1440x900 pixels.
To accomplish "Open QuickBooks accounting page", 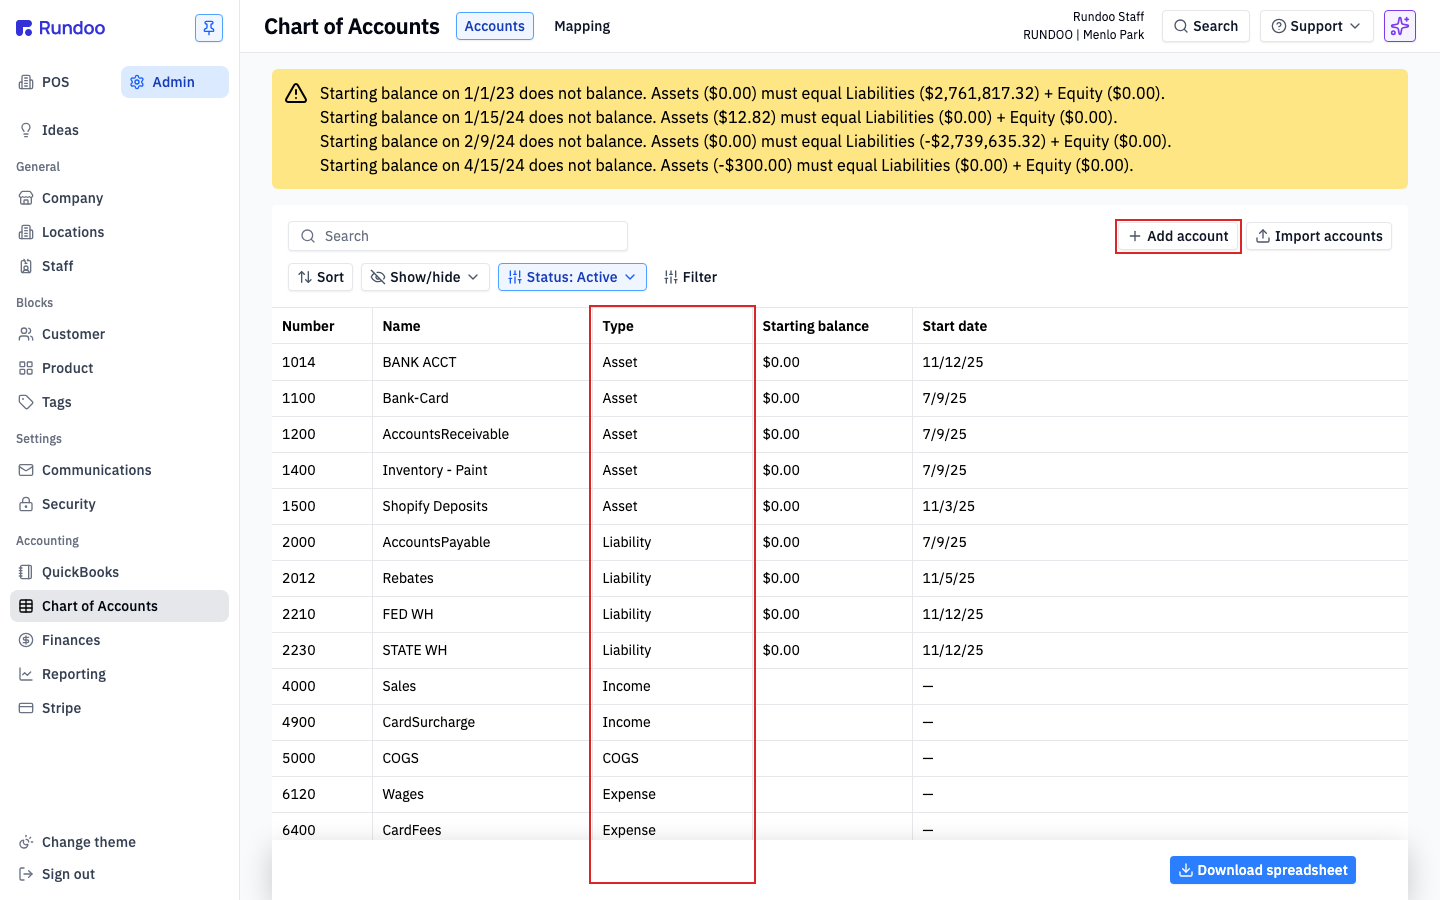I will (x=80, y=572).
